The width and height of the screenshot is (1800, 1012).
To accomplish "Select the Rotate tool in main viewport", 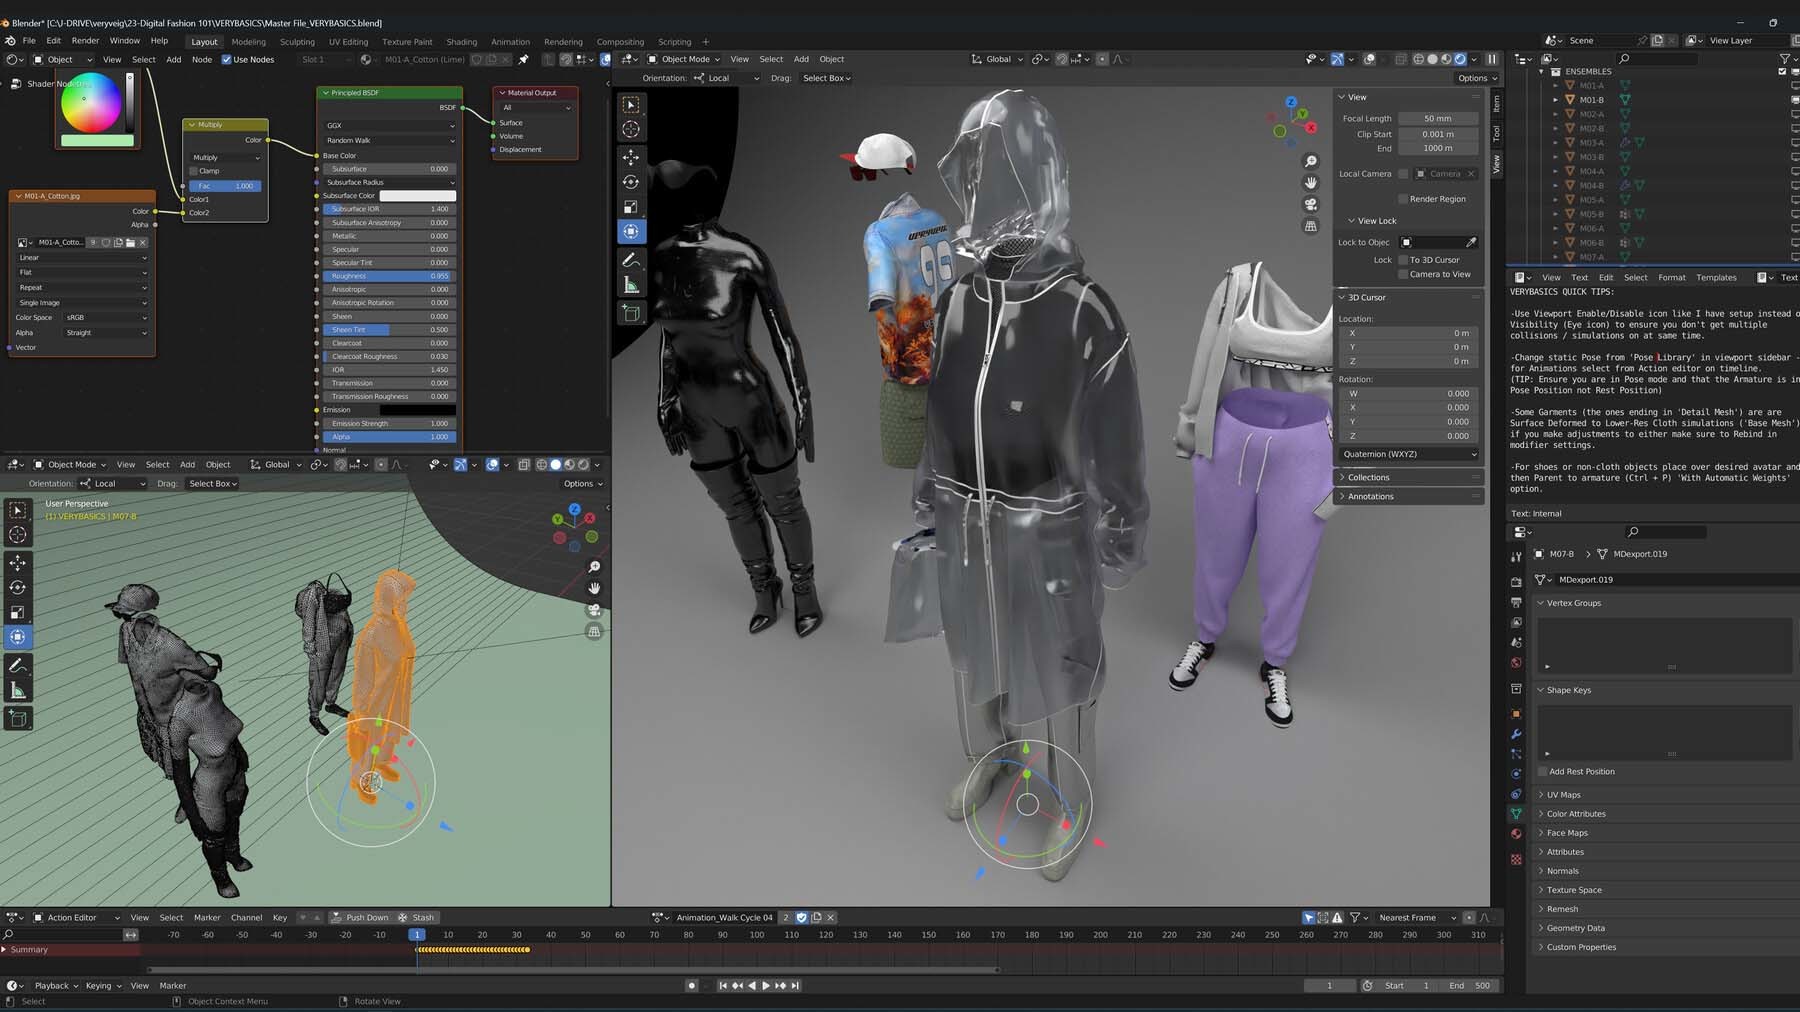I will tap(631, 182).
